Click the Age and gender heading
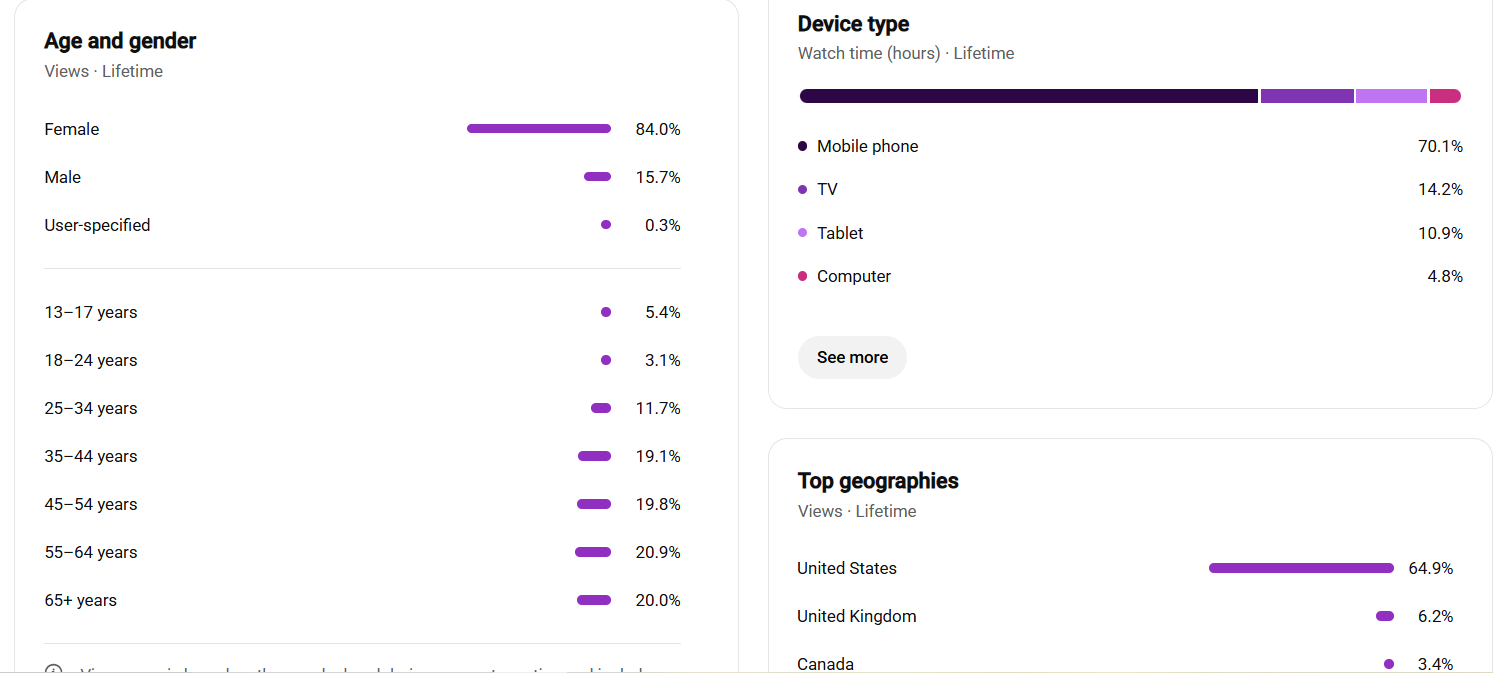This screenshot has width=1504, height=673. pyautogui.click(x=120, y=41)
